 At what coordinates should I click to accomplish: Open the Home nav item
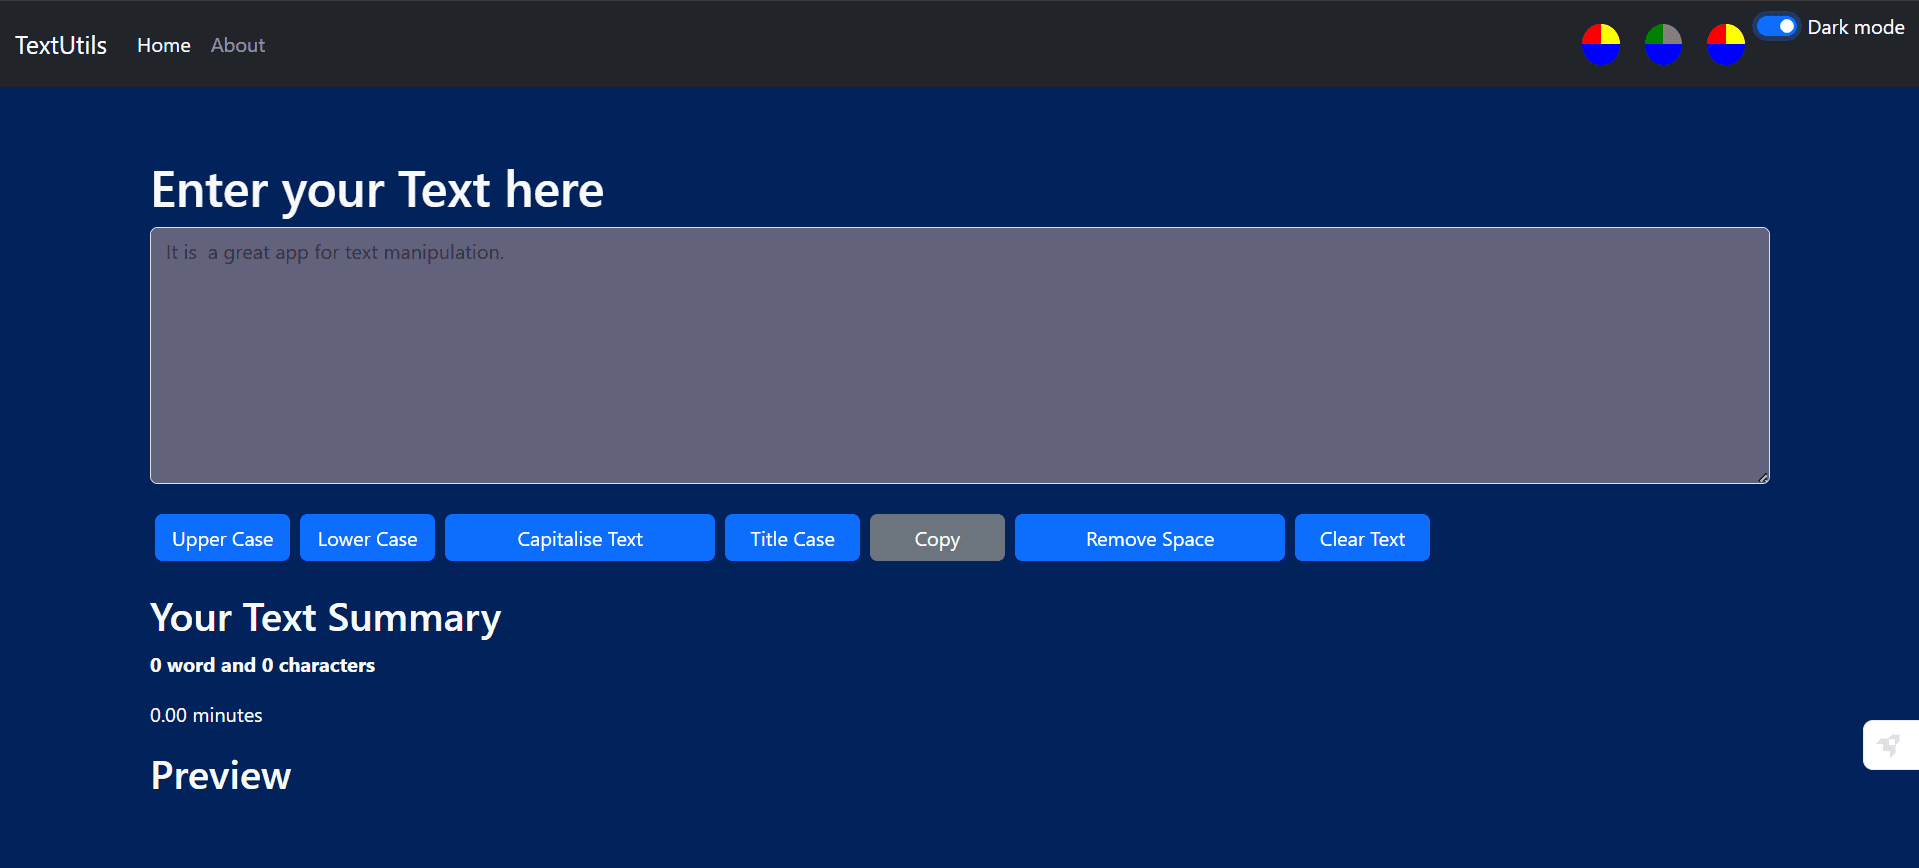[x=164, y=45]
